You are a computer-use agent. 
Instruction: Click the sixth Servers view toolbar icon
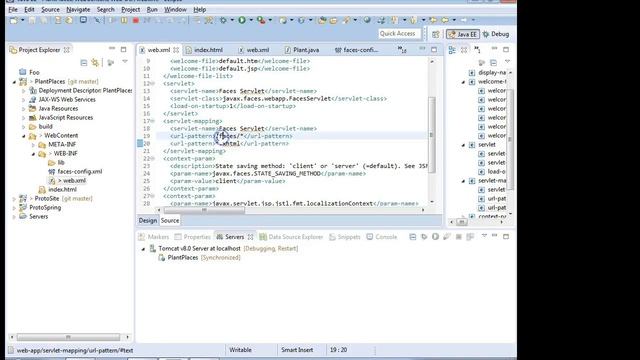pyautogui.click(x=470, y=237)
